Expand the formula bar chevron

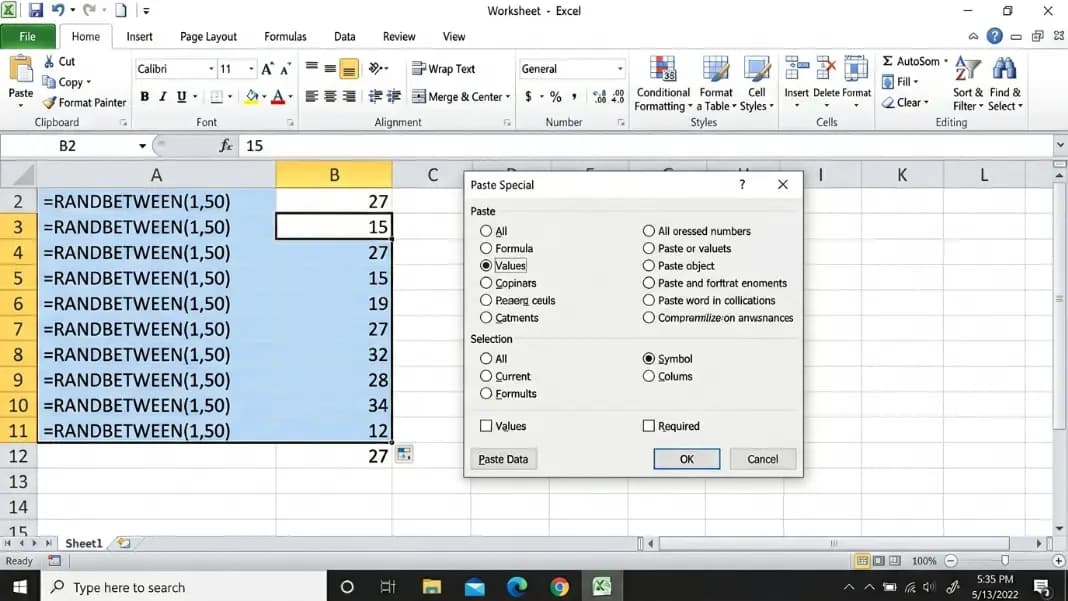(x=1060, y=145)
